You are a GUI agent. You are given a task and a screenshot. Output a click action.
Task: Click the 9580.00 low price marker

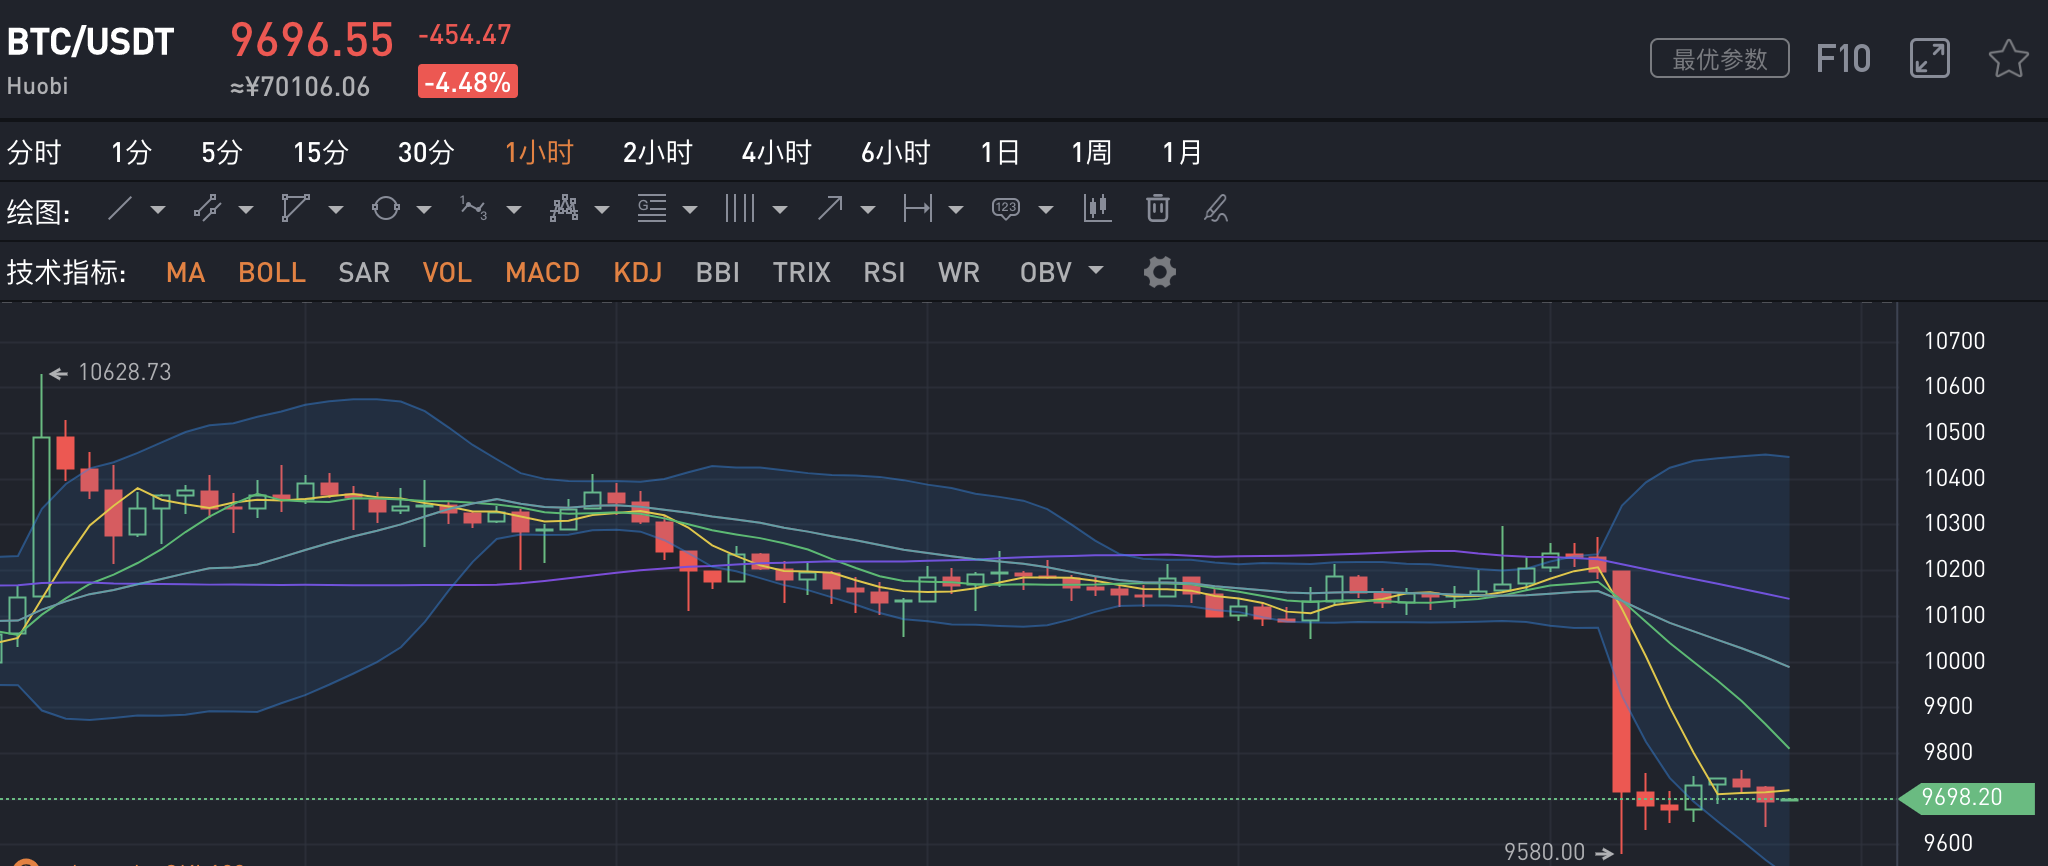point(1545,852)
